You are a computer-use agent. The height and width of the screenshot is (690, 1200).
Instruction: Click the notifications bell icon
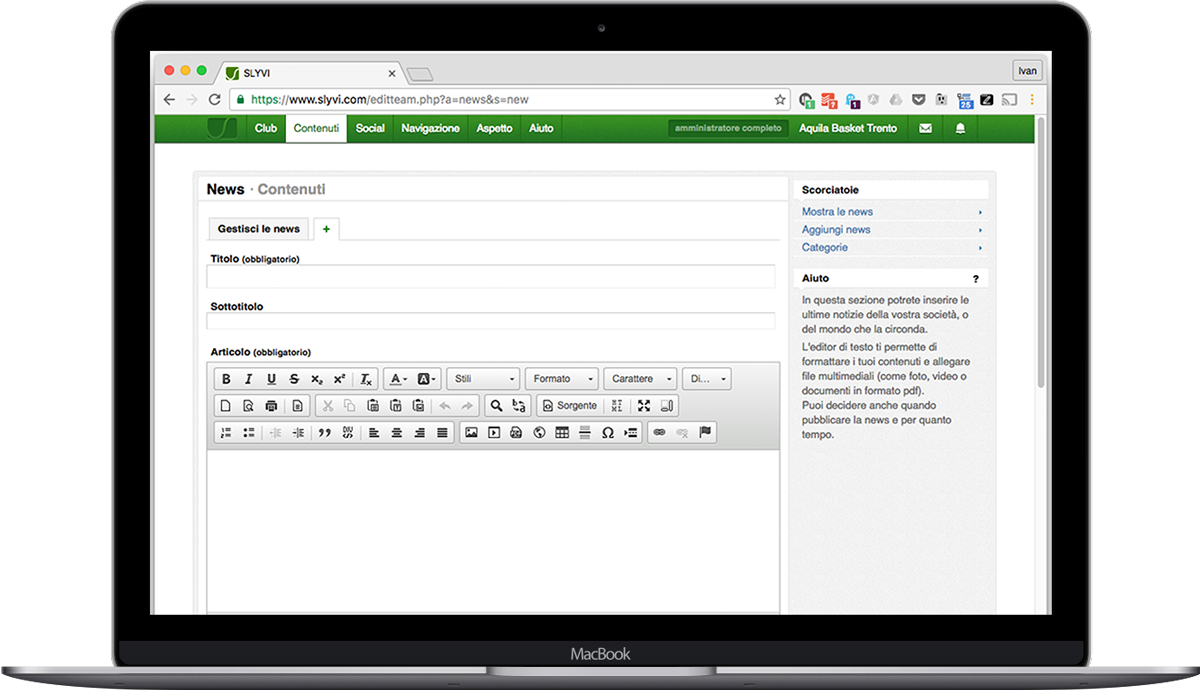pyautogui.click(x=960, y=128)
